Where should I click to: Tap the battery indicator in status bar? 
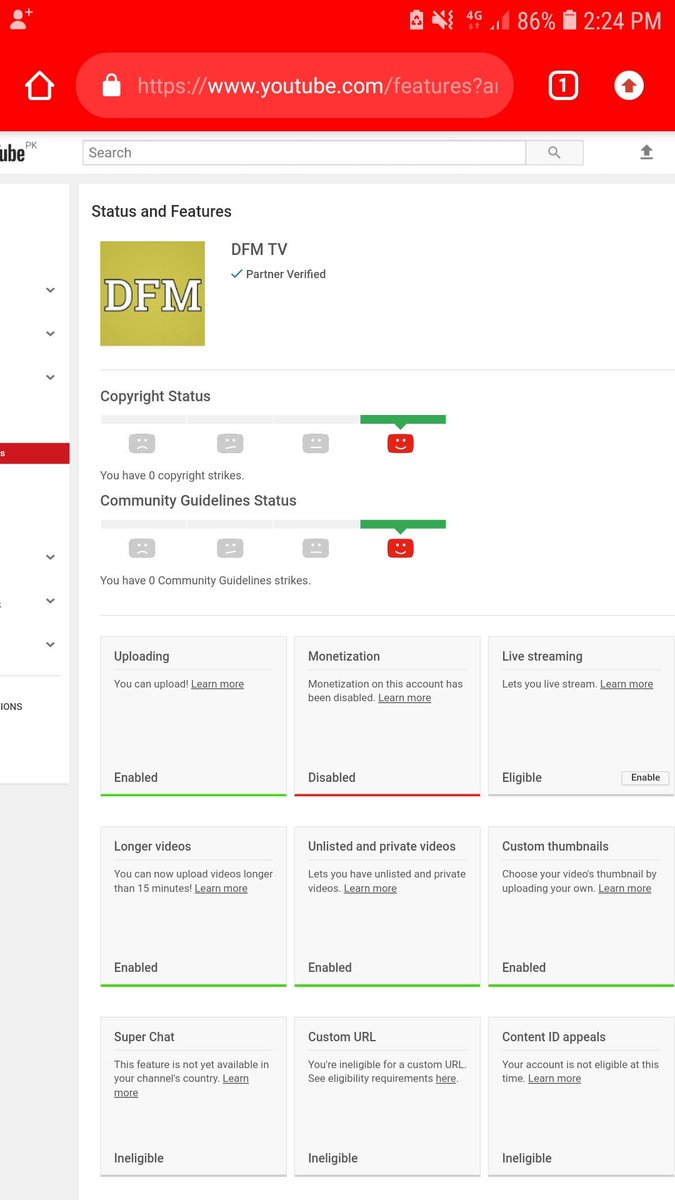pos(570,20)
